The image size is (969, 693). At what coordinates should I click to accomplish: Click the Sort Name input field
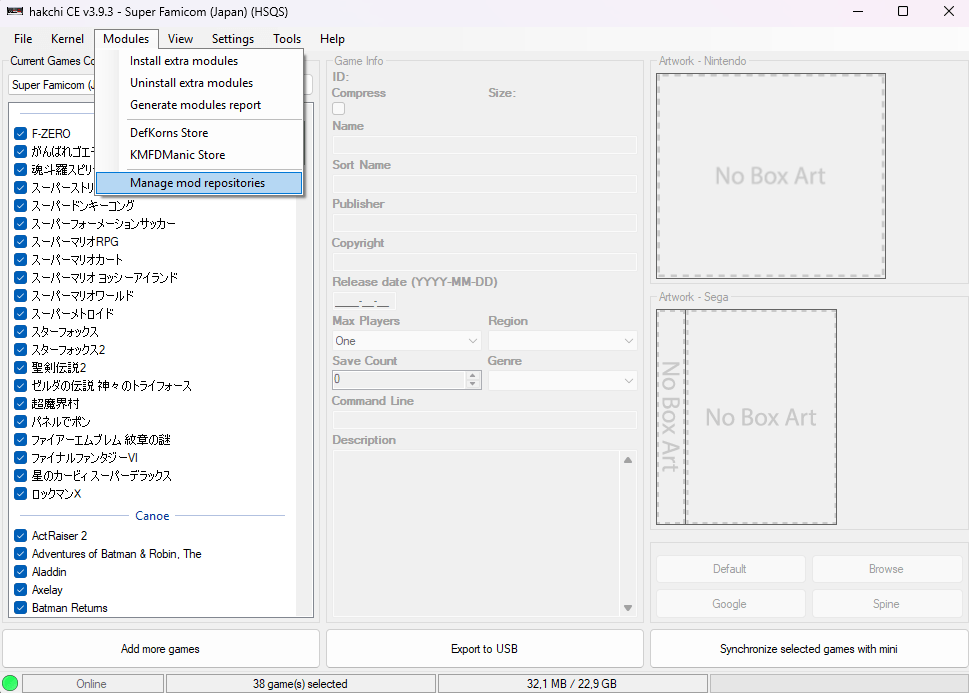click(484, 184)
